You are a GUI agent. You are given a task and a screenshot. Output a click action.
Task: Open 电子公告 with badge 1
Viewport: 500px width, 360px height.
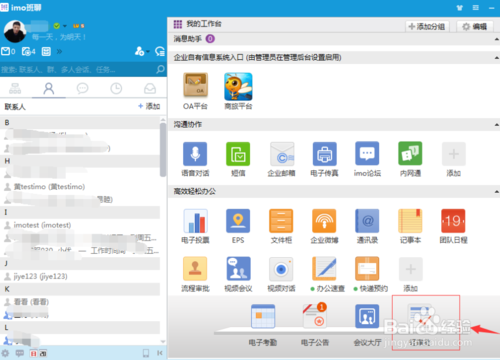click(315, 315)
